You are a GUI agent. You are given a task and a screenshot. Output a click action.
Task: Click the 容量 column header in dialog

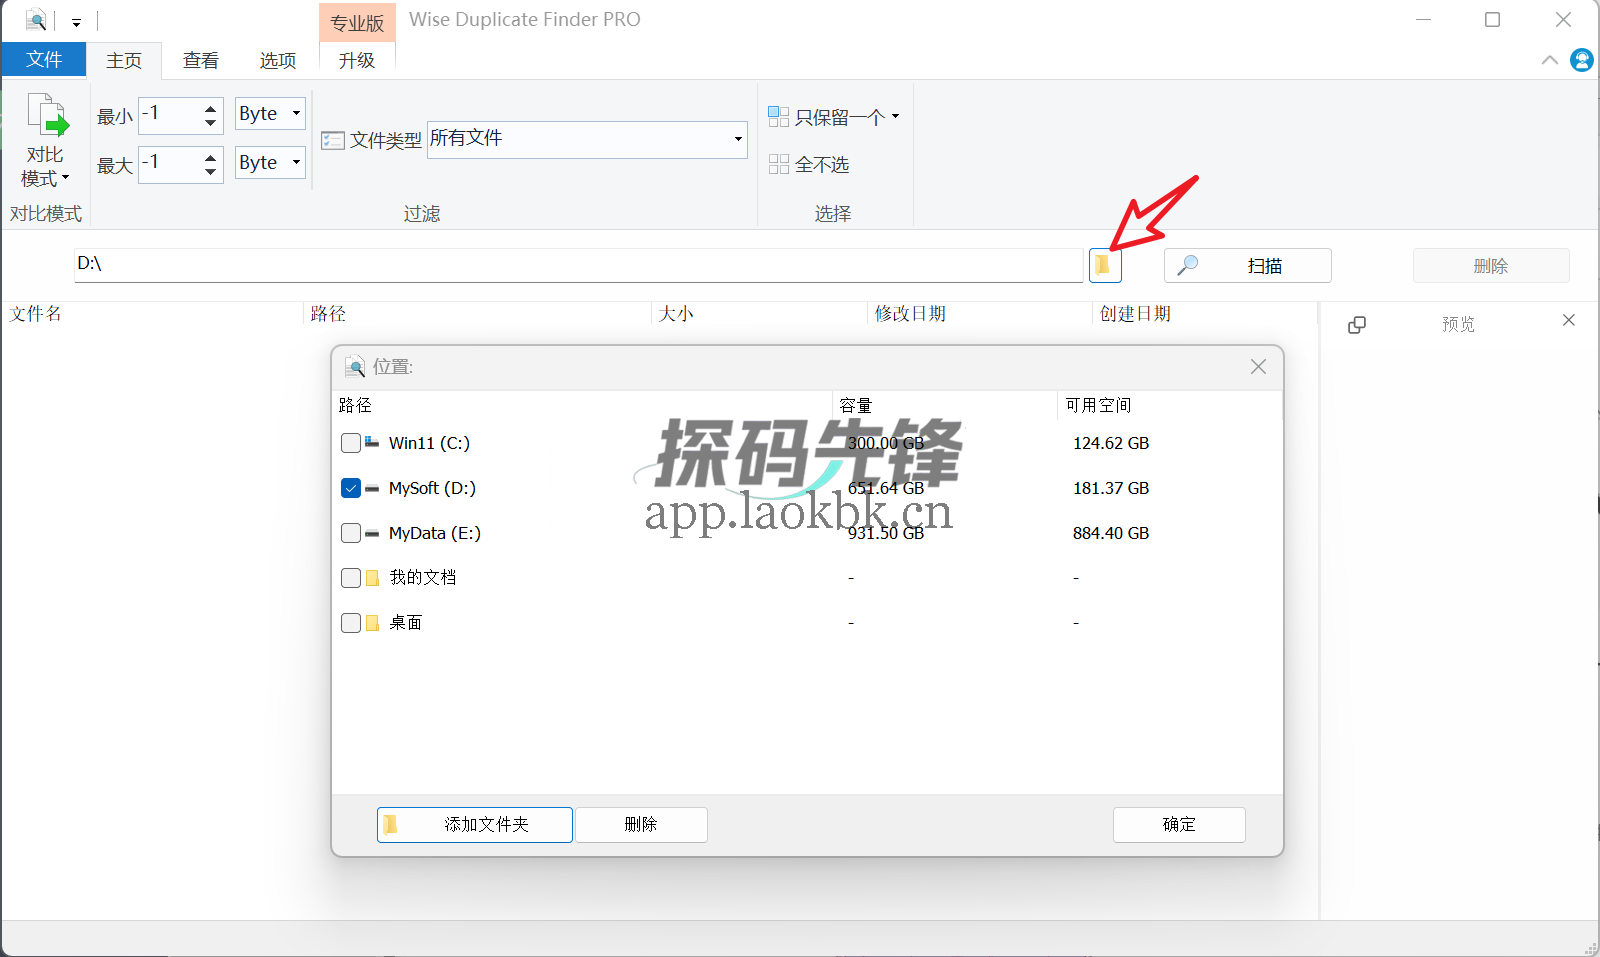click(x=856, y=405)
